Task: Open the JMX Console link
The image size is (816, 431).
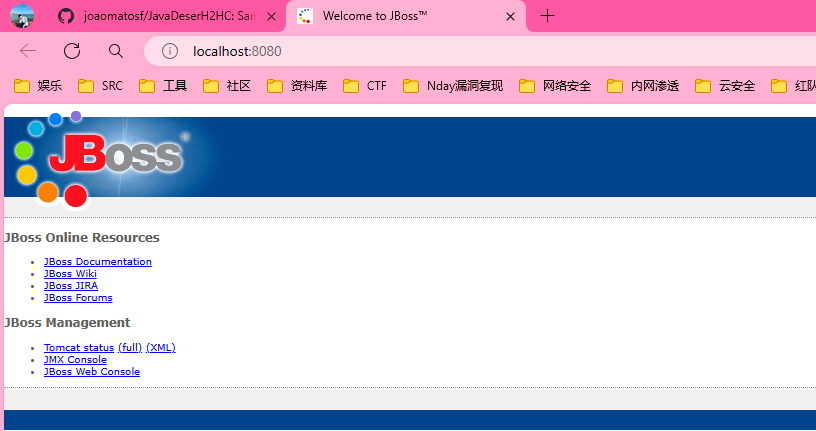Action: (75, 360)
